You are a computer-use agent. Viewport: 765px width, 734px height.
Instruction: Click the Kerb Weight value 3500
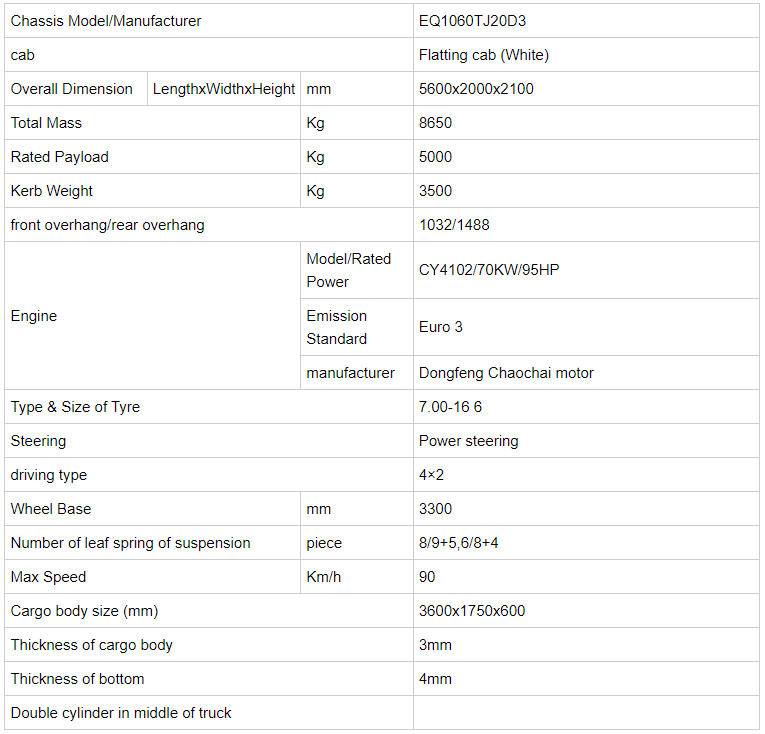pos(435,191)
